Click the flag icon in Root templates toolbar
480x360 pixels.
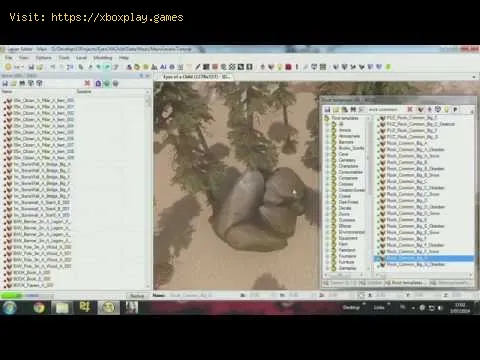click(455, 109)
